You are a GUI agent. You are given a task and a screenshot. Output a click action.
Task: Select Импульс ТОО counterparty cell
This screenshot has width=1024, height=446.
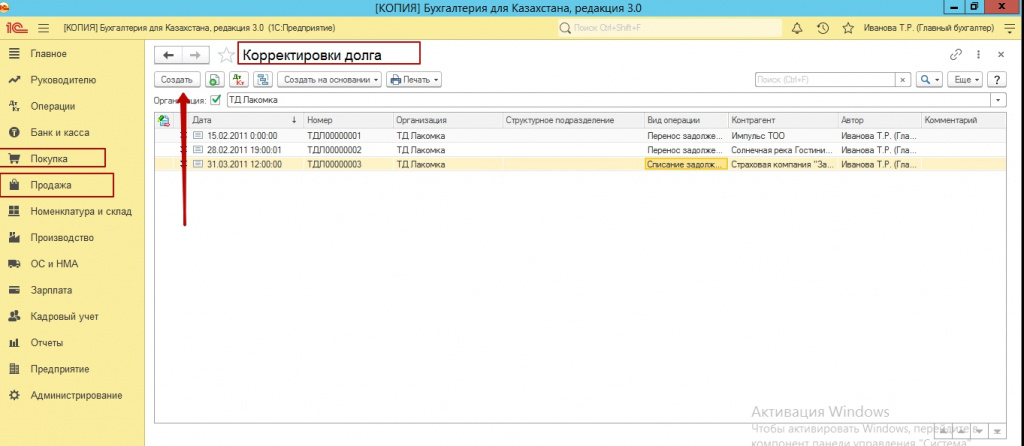783,136
